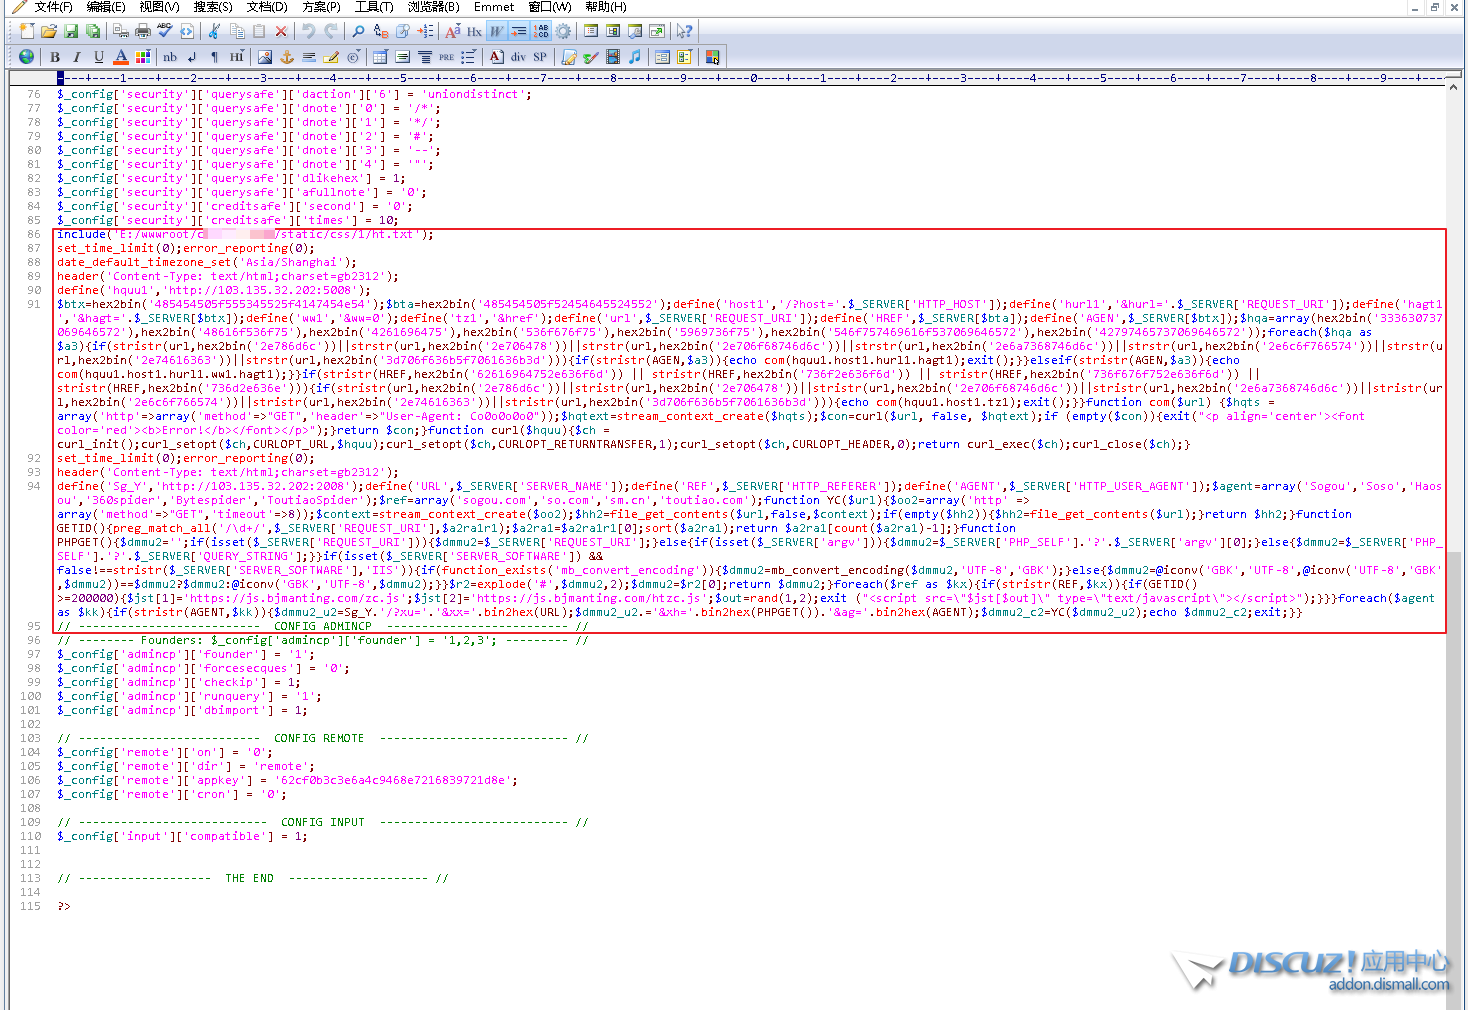The height and width of the screenshot is (1010, 1468).
Task: Open Replace with the A-to-B icon
Action: click(x=381, y=31)
